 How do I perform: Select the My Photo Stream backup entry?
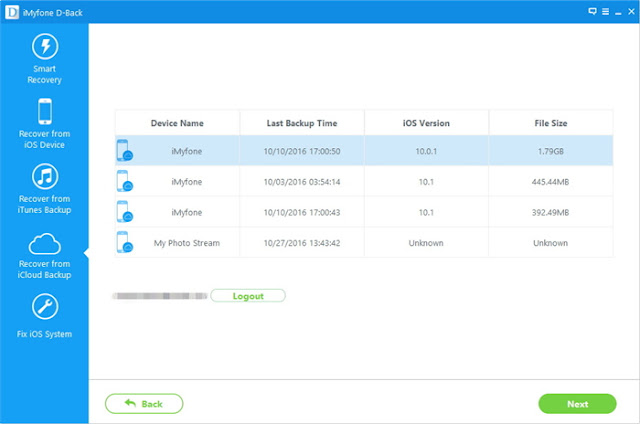[x=364, y=242]
